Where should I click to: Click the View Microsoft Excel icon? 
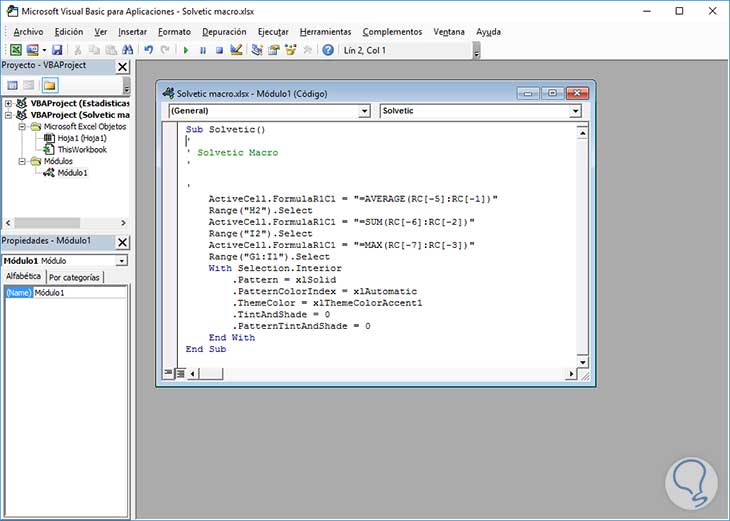(x=15, y=50)
